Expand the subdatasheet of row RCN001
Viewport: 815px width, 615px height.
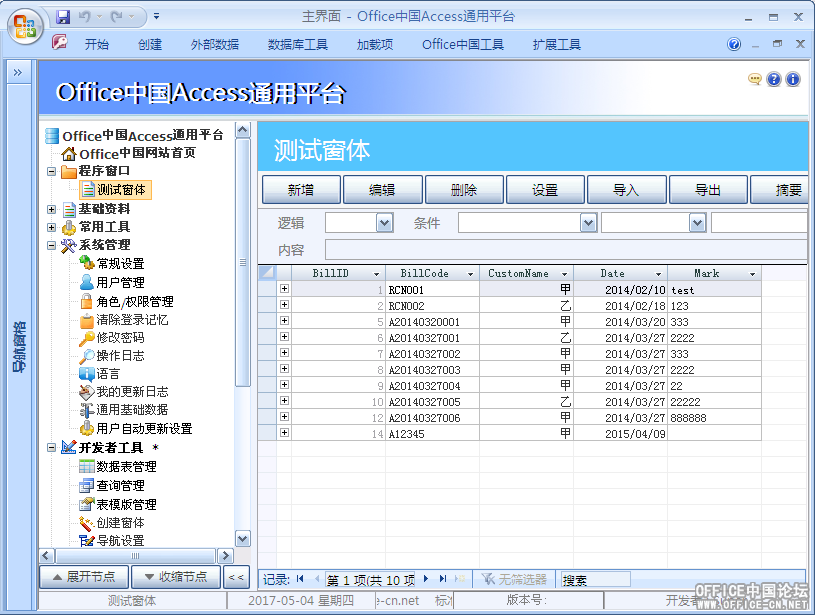pos(284,289)
